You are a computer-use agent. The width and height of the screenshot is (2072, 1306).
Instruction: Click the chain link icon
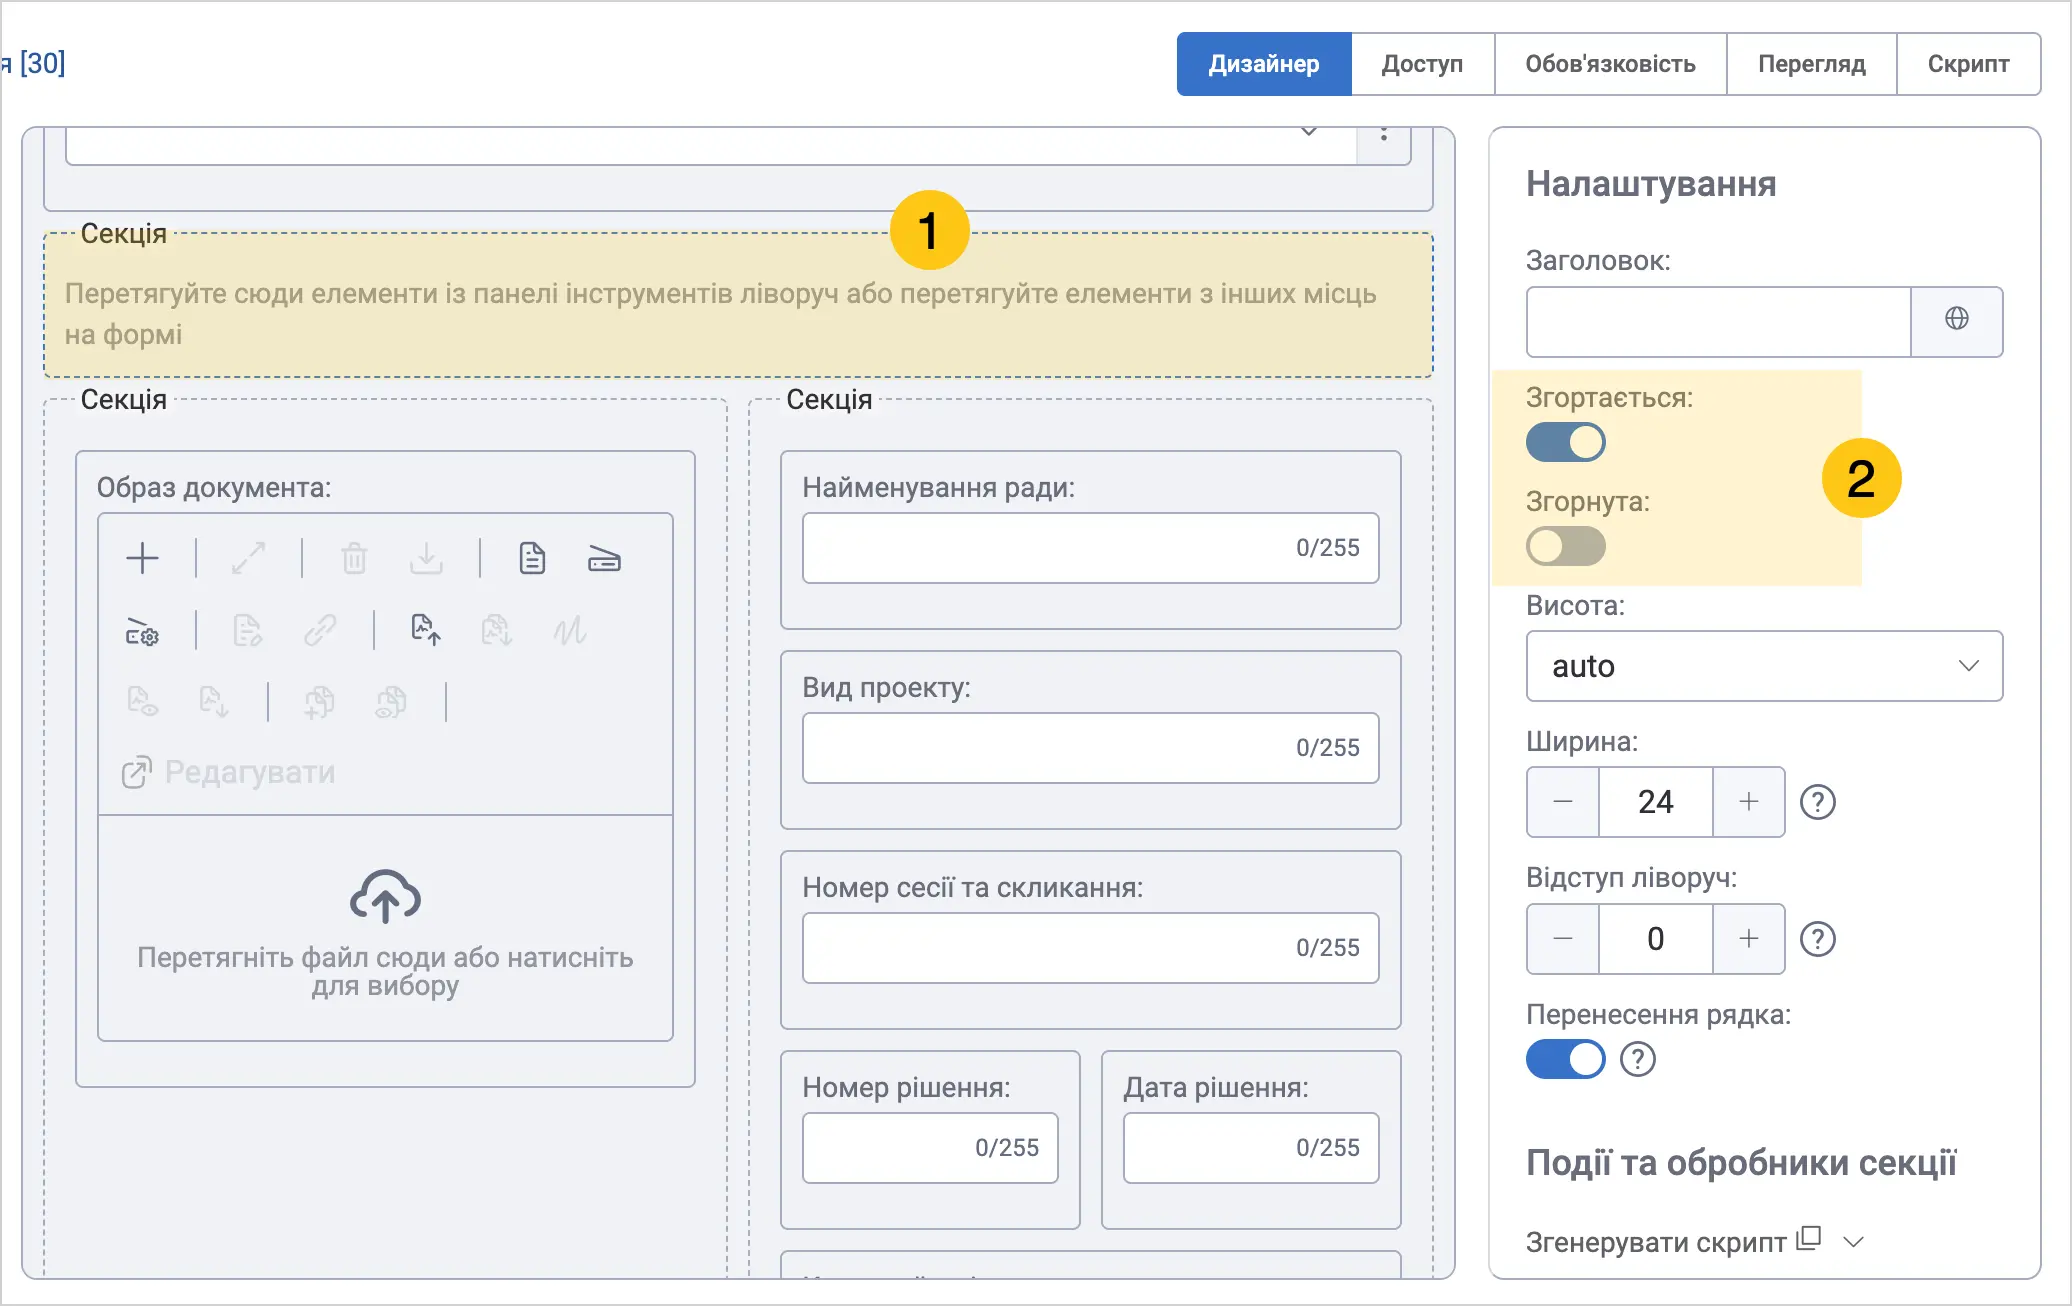point(320,631)
